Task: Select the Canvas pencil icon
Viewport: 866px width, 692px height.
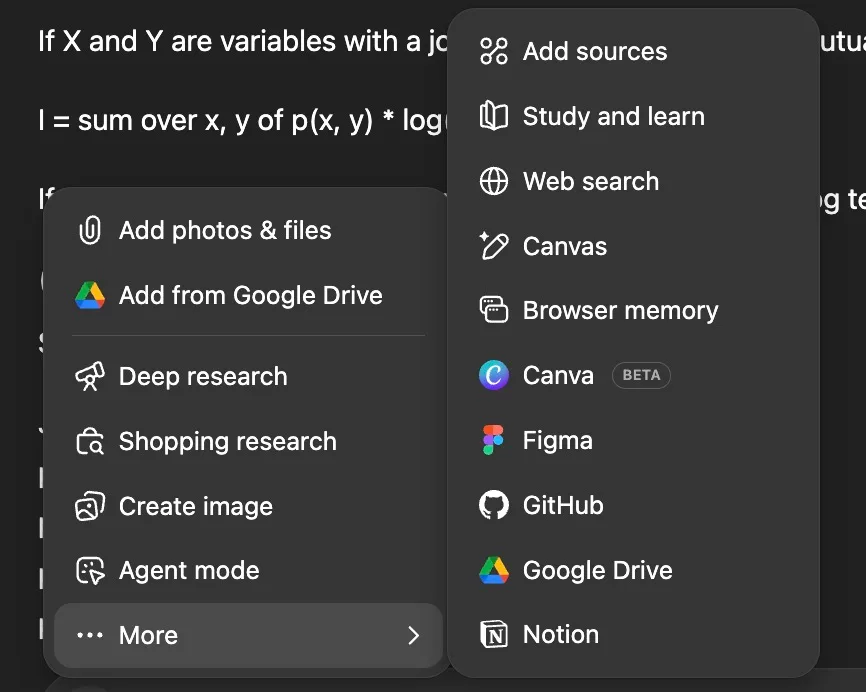Action: [492, 246]
